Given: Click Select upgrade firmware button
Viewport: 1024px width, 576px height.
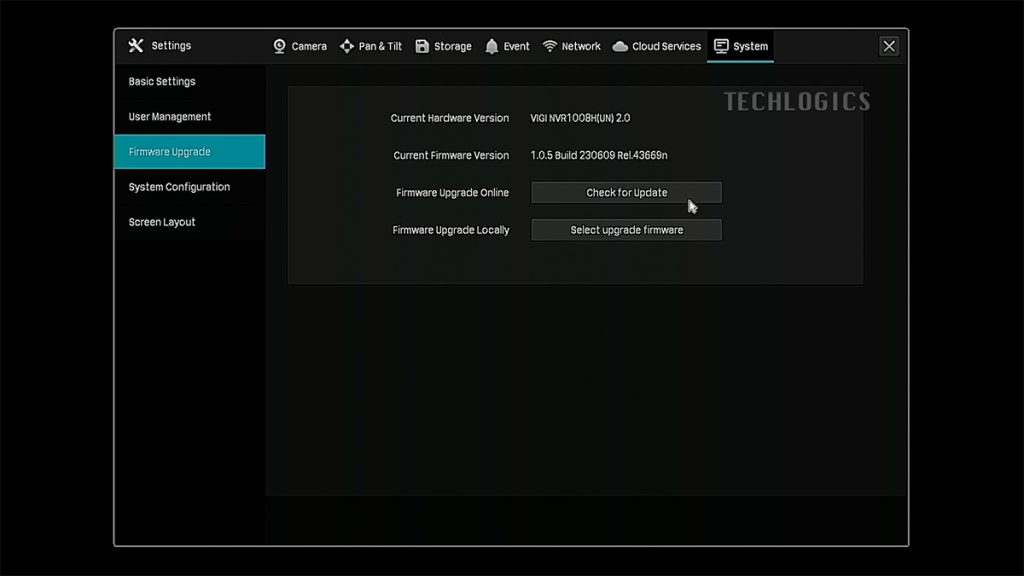Looking at the screenshot, I should point(626,230).
